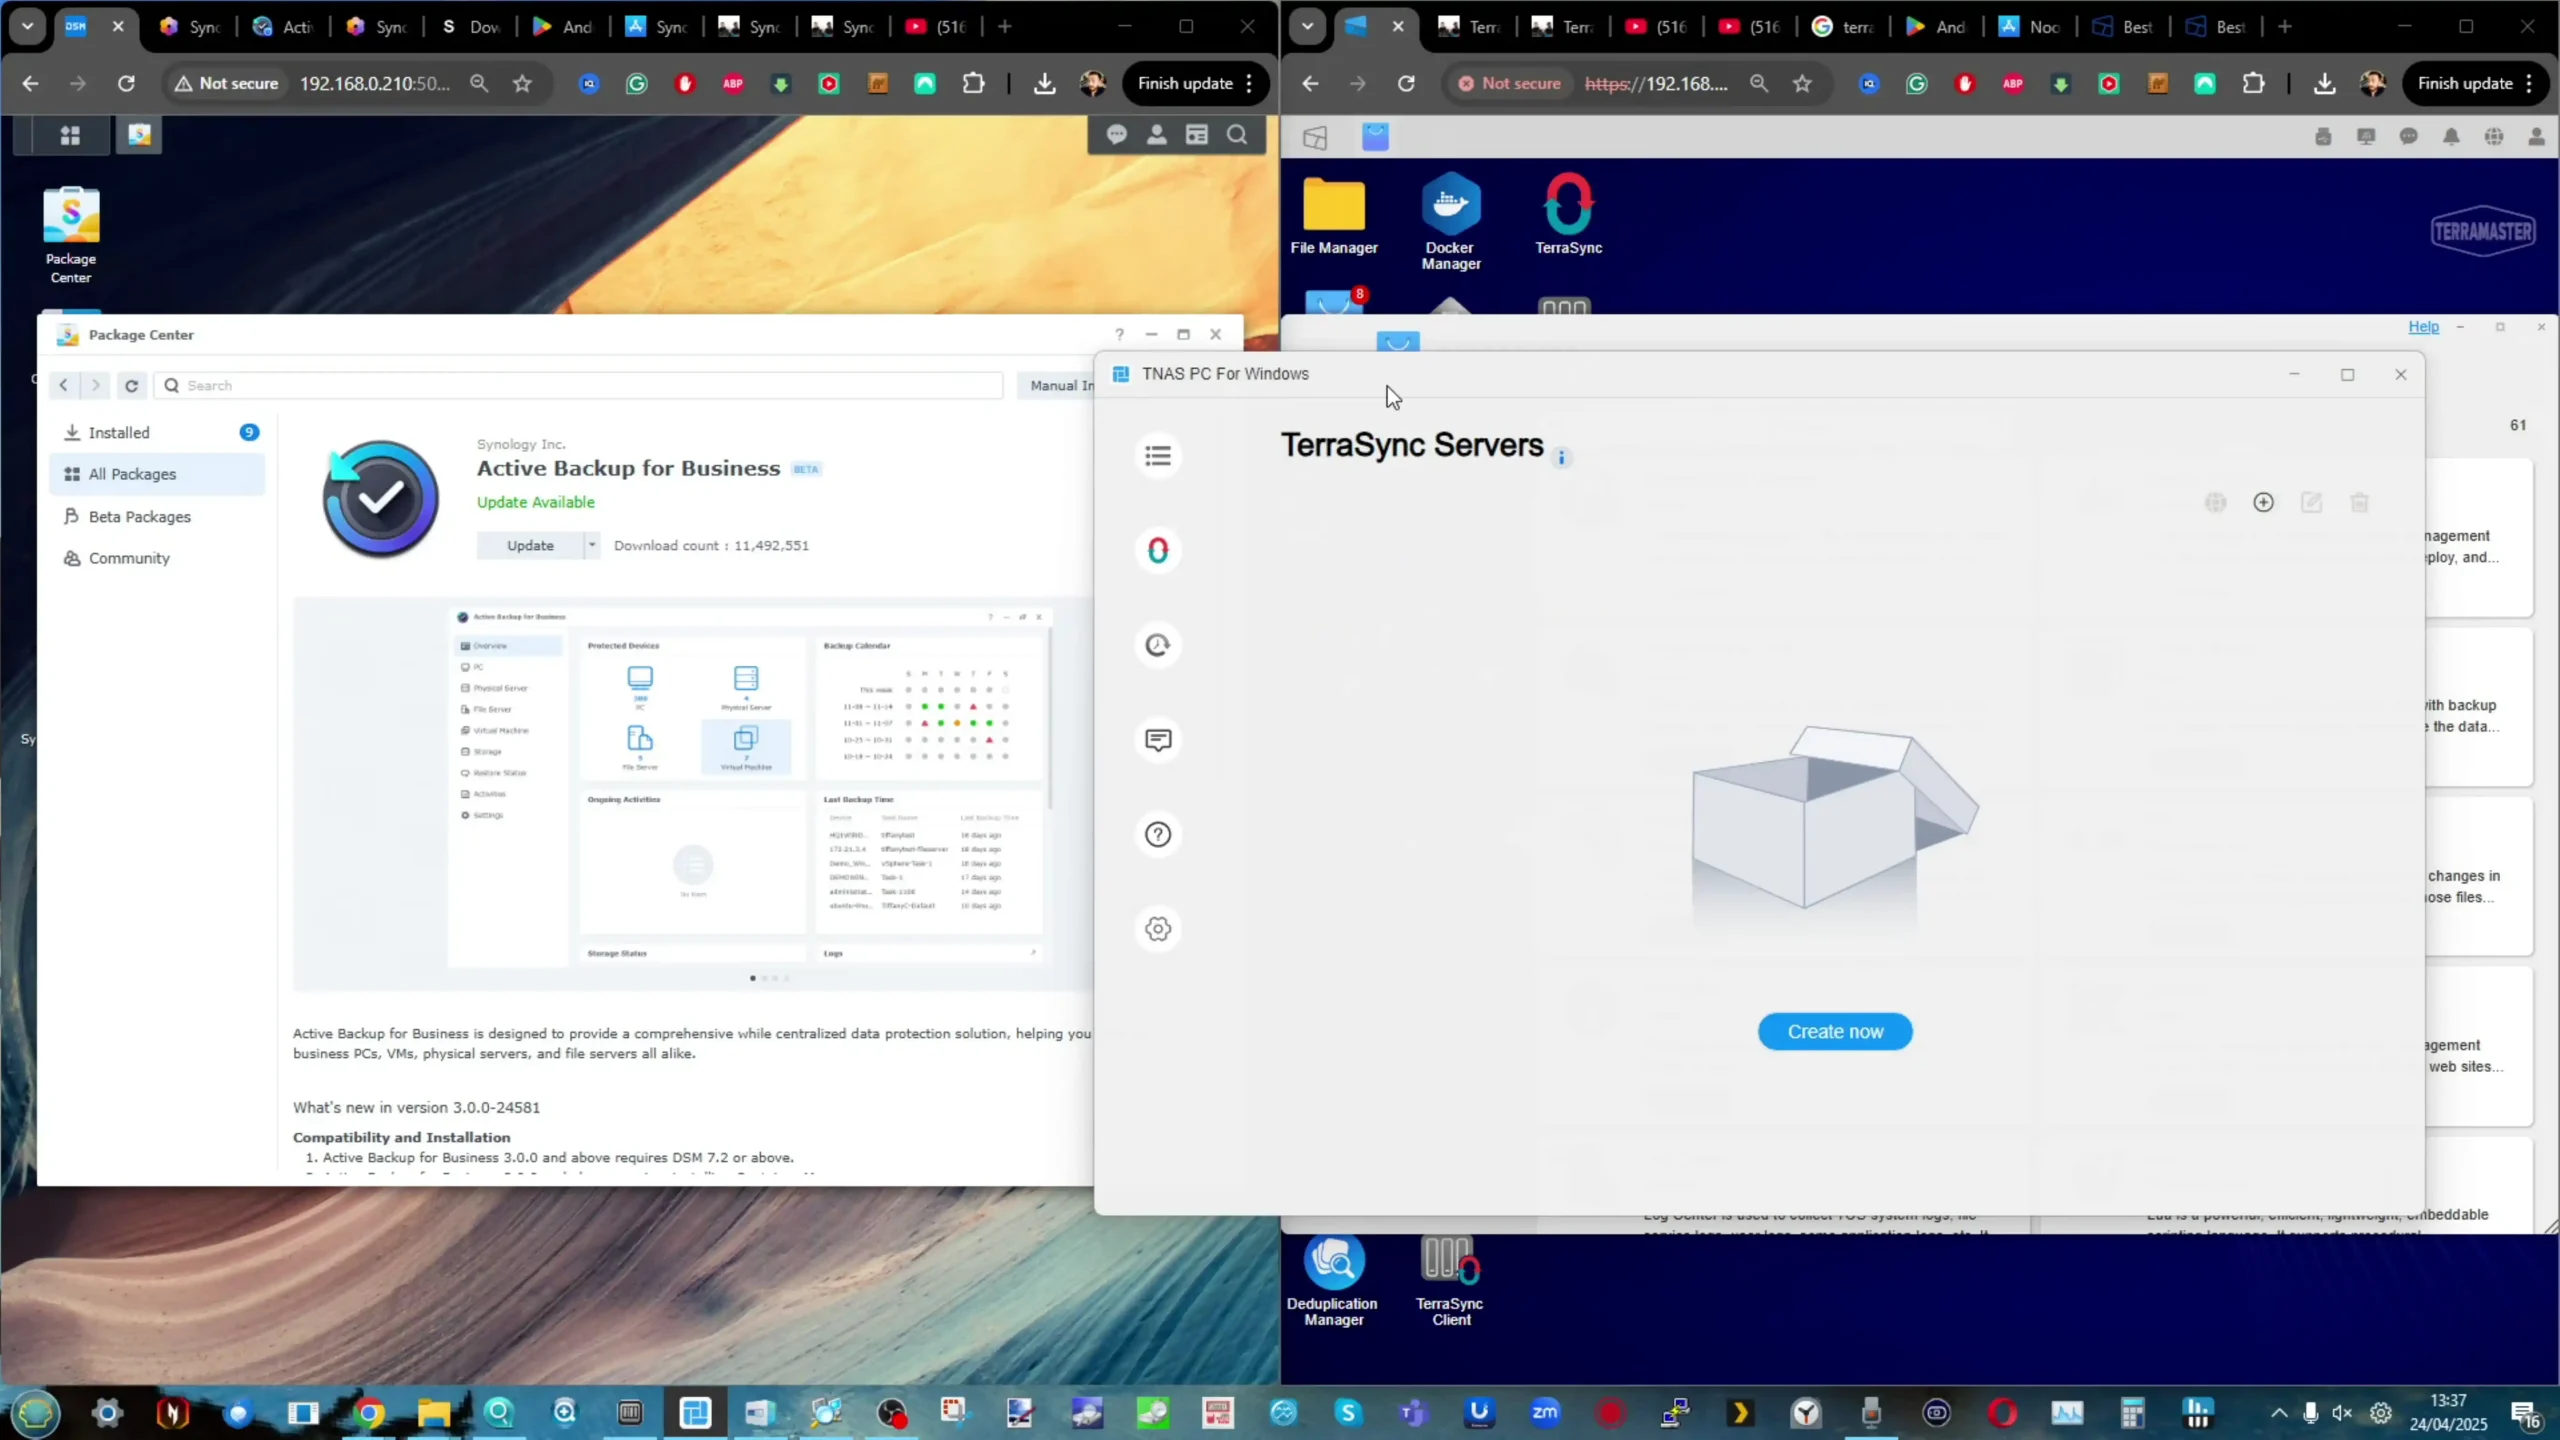This screenshot has height=1440, width=2560.
Task: Bookmark the page in left Chrome window
Action: 522,84
